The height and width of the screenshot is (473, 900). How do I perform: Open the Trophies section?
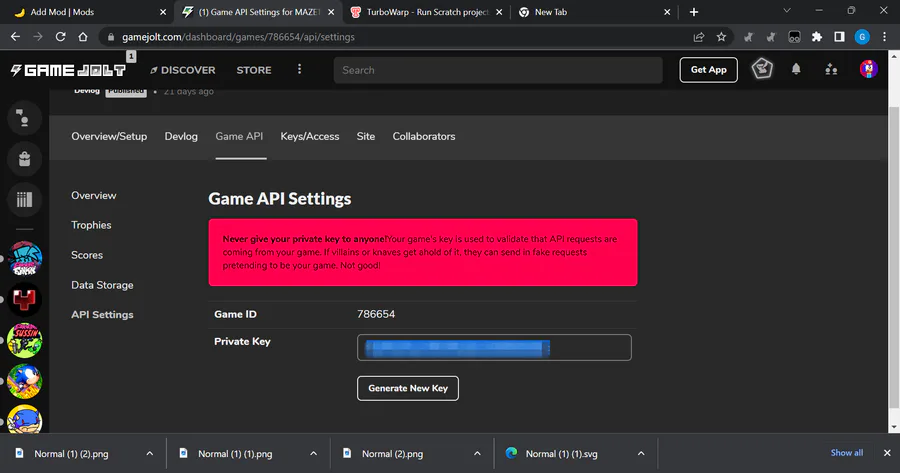click(91, 225)
